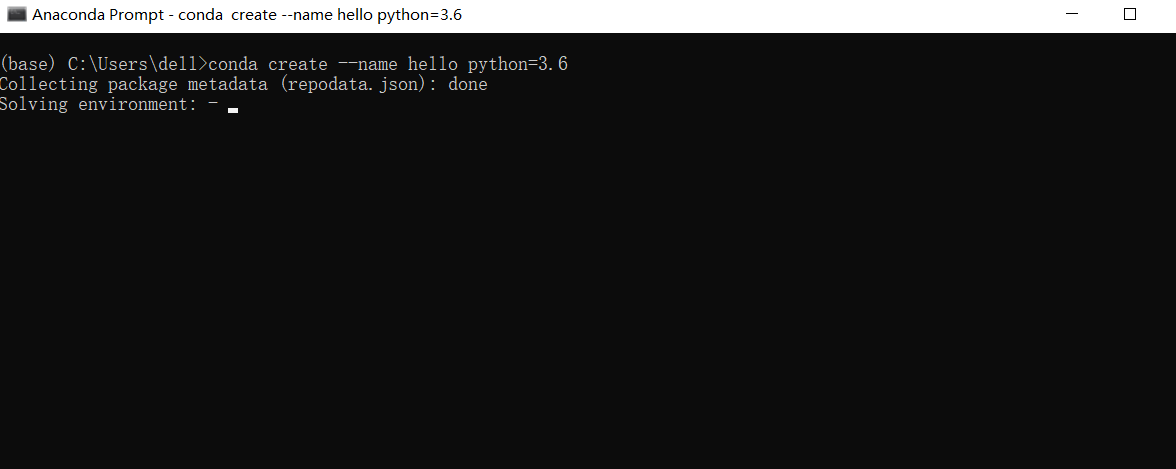1176x469 pixels.
Task: Click "Collecting package metadata" output text
Action: click(x=134, y=84)
